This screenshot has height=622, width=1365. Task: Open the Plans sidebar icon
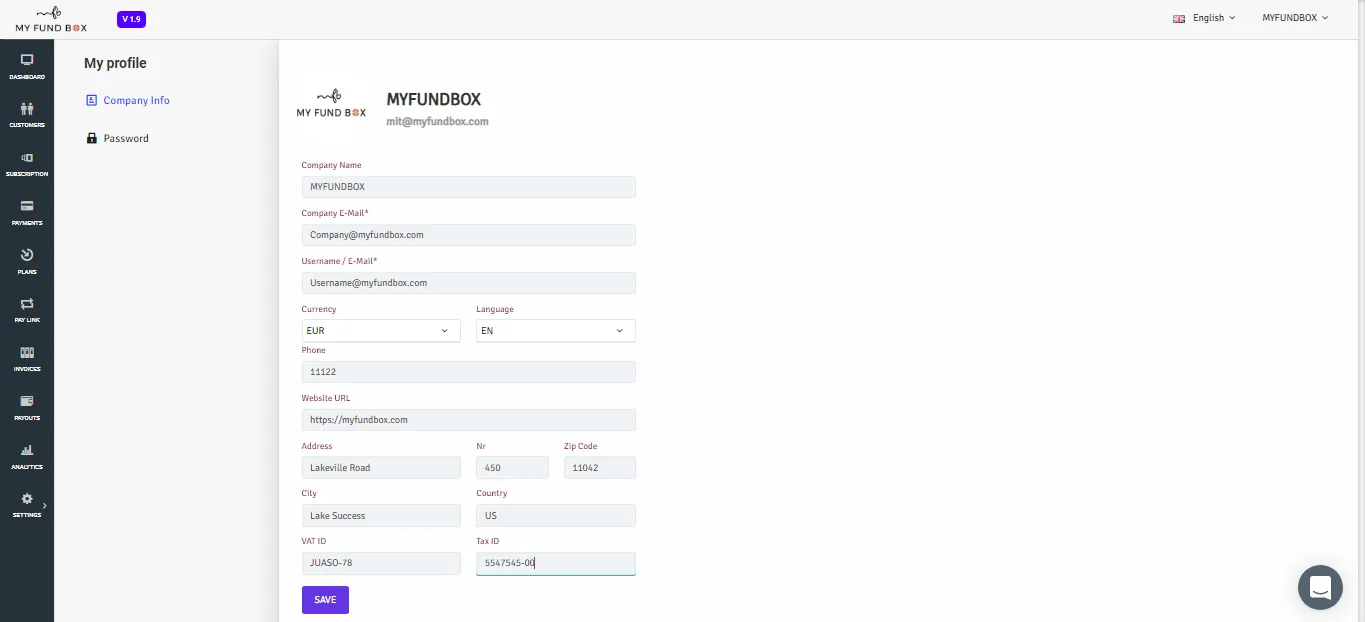(x=27, y=261)
